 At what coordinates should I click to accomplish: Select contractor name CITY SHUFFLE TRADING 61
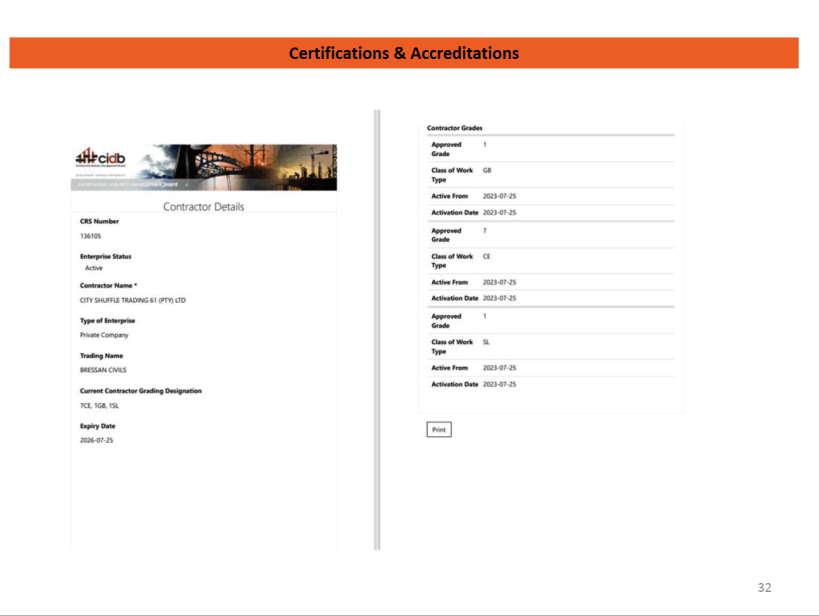(x=132, y=300)
